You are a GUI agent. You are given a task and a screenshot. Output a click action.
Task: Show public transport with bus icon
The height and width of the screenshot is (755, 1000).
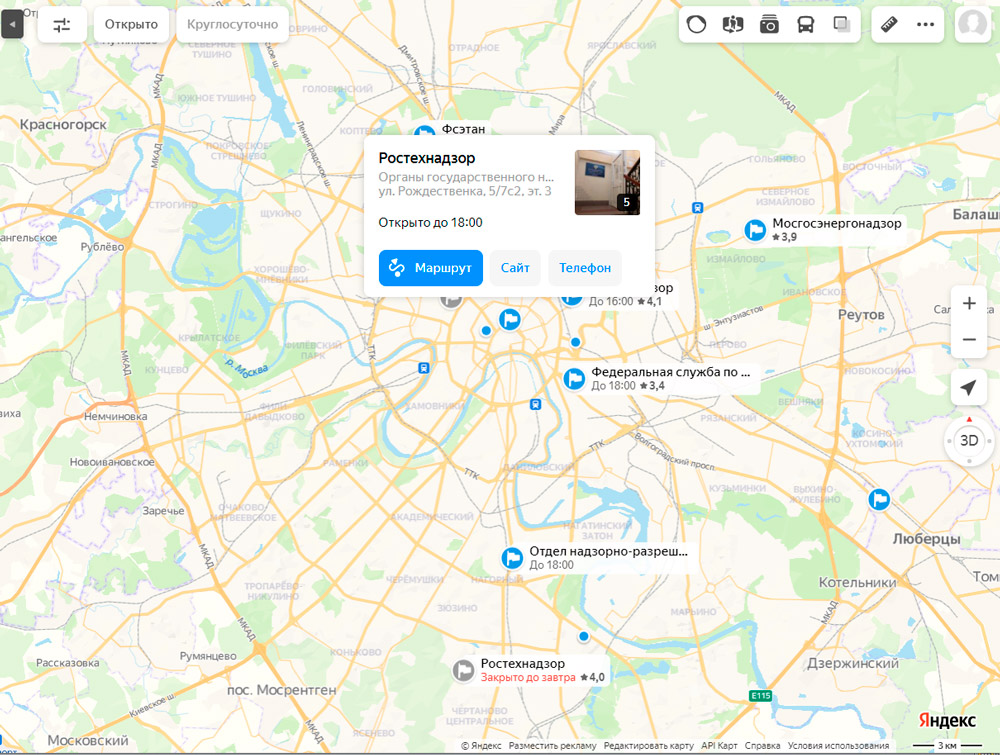coord(805,24)
